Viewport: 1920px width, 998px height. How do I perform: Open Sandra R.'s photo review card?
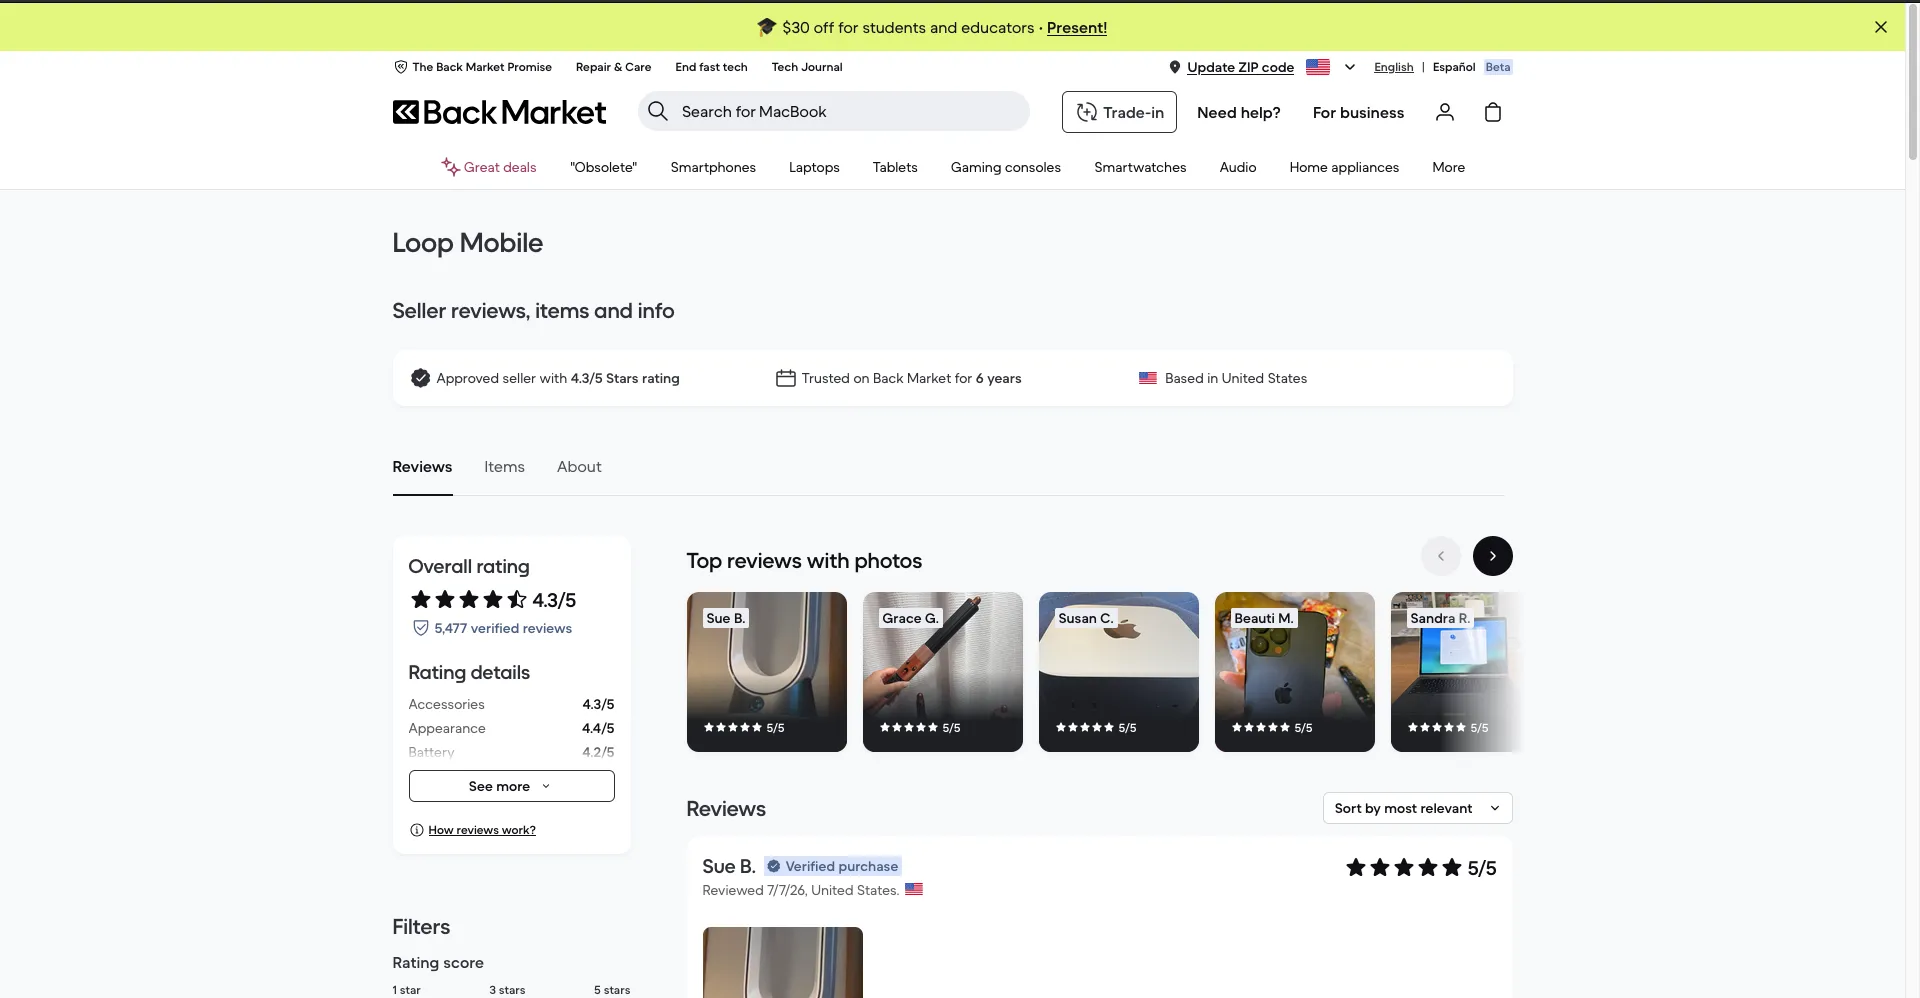[1456, 672]
